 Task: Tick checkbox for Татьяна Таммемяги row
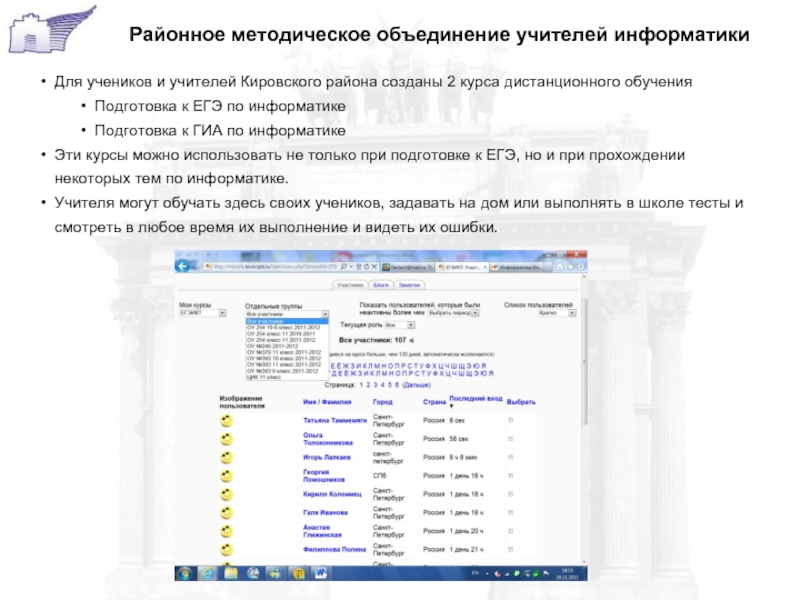[x=511, y=420]
